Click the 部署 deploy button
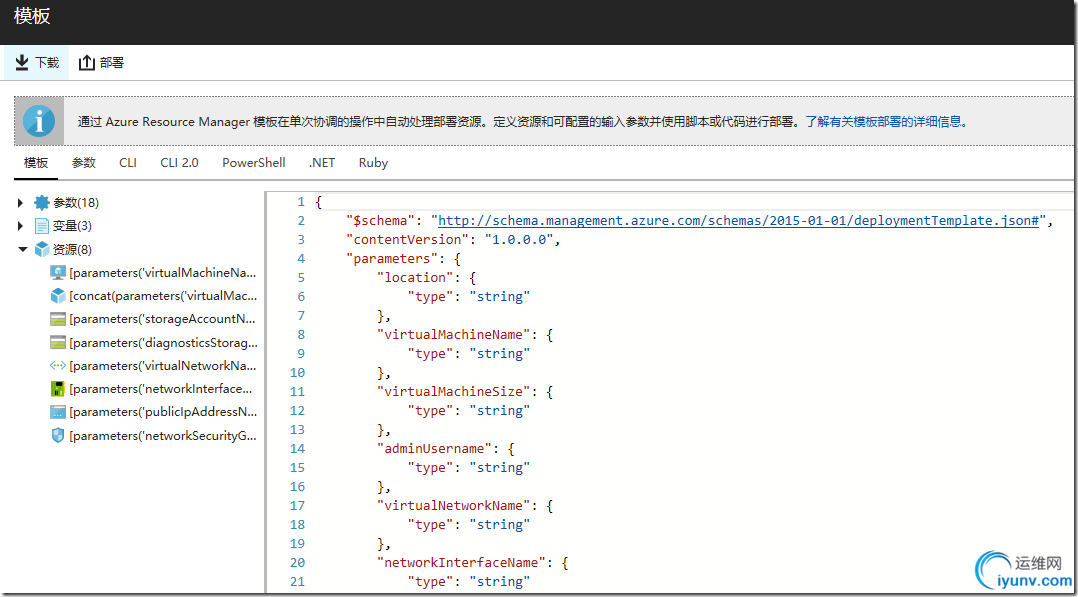The height and width of the screenshot is (597, 1078). tap(101, 63)
